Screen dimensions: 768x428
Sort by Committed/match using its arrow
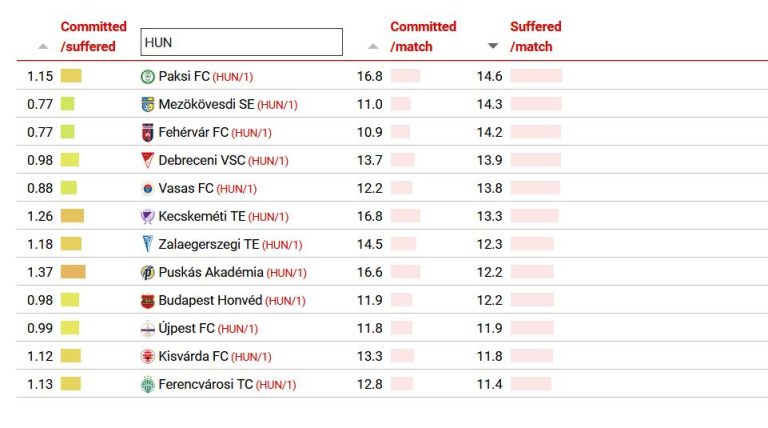coord(373,47)
